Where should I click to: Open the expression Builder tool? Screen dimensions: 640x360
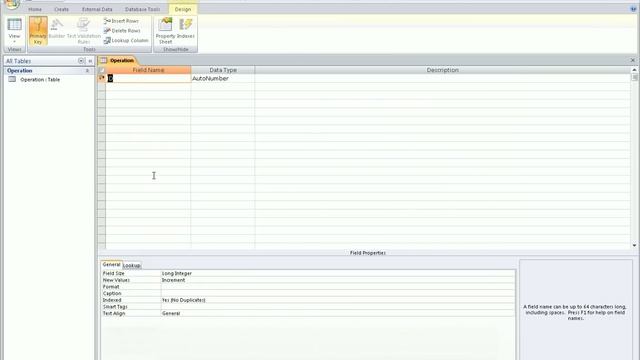[57, 29]
